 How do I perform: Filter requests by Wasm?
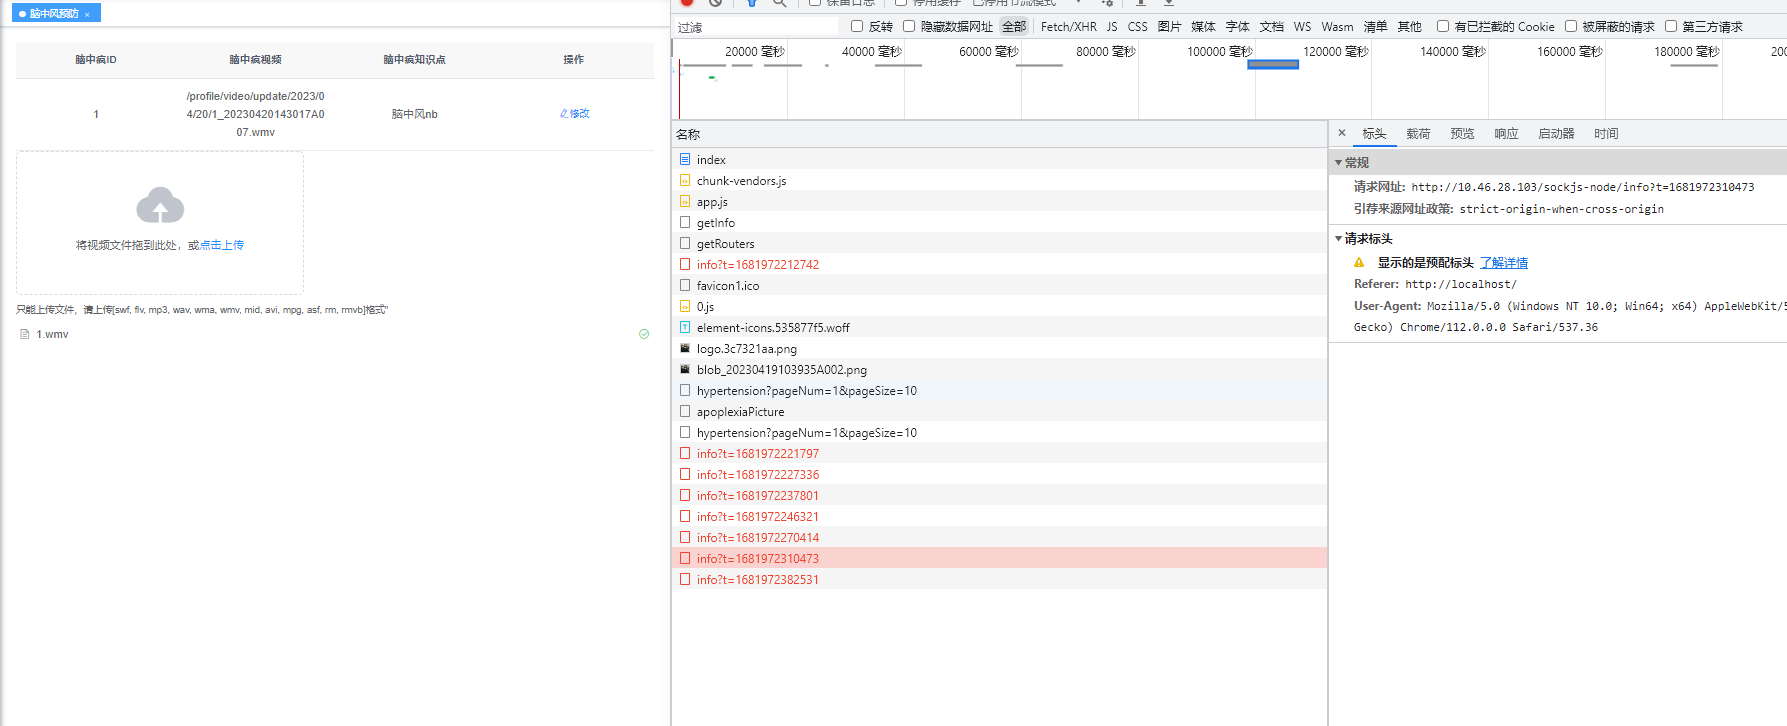(x=1337, y=27)
